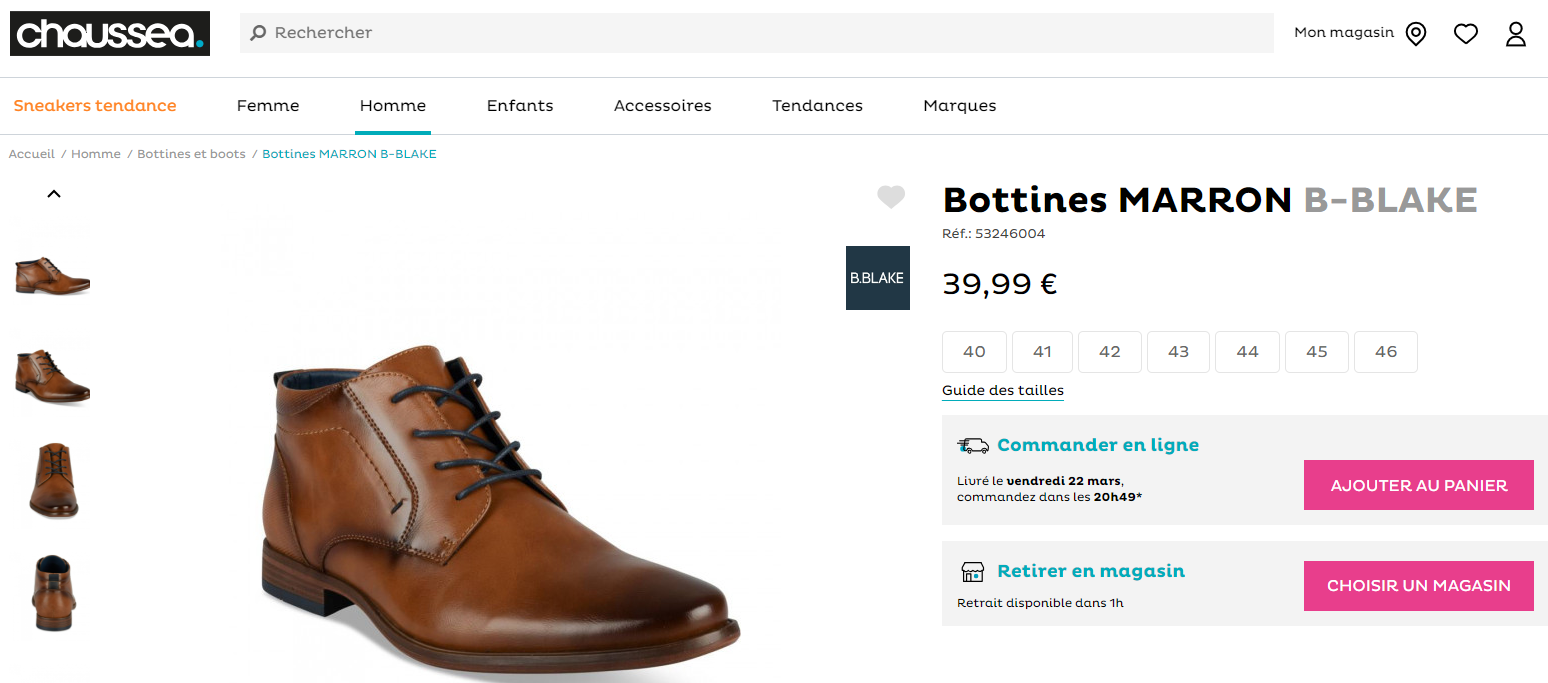This screenshot has width=1548, height=683.
Task: Open the Femme menu
Action: tap(268, 106)
